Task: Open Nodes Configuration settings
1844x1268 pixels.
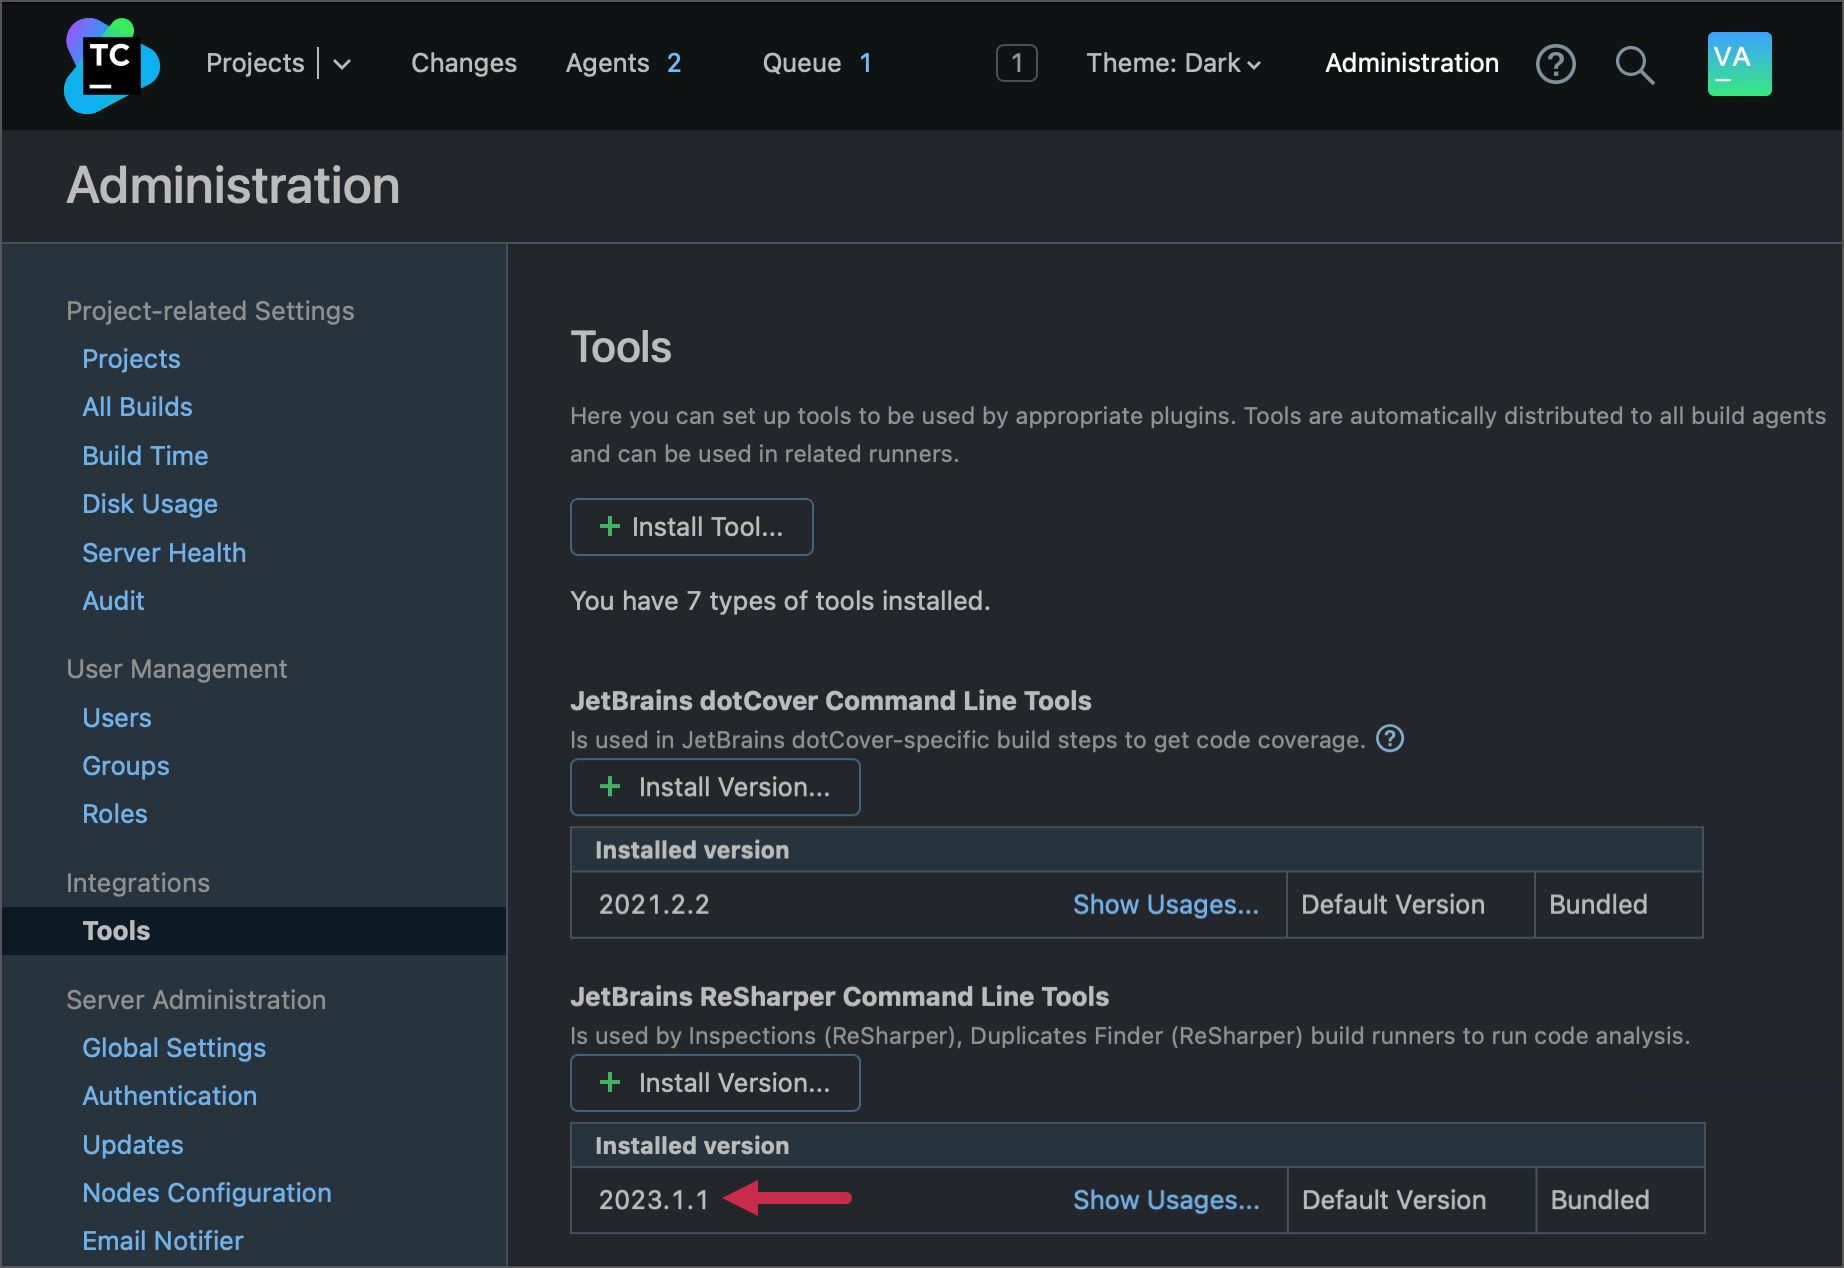Action: (206, 1192)
